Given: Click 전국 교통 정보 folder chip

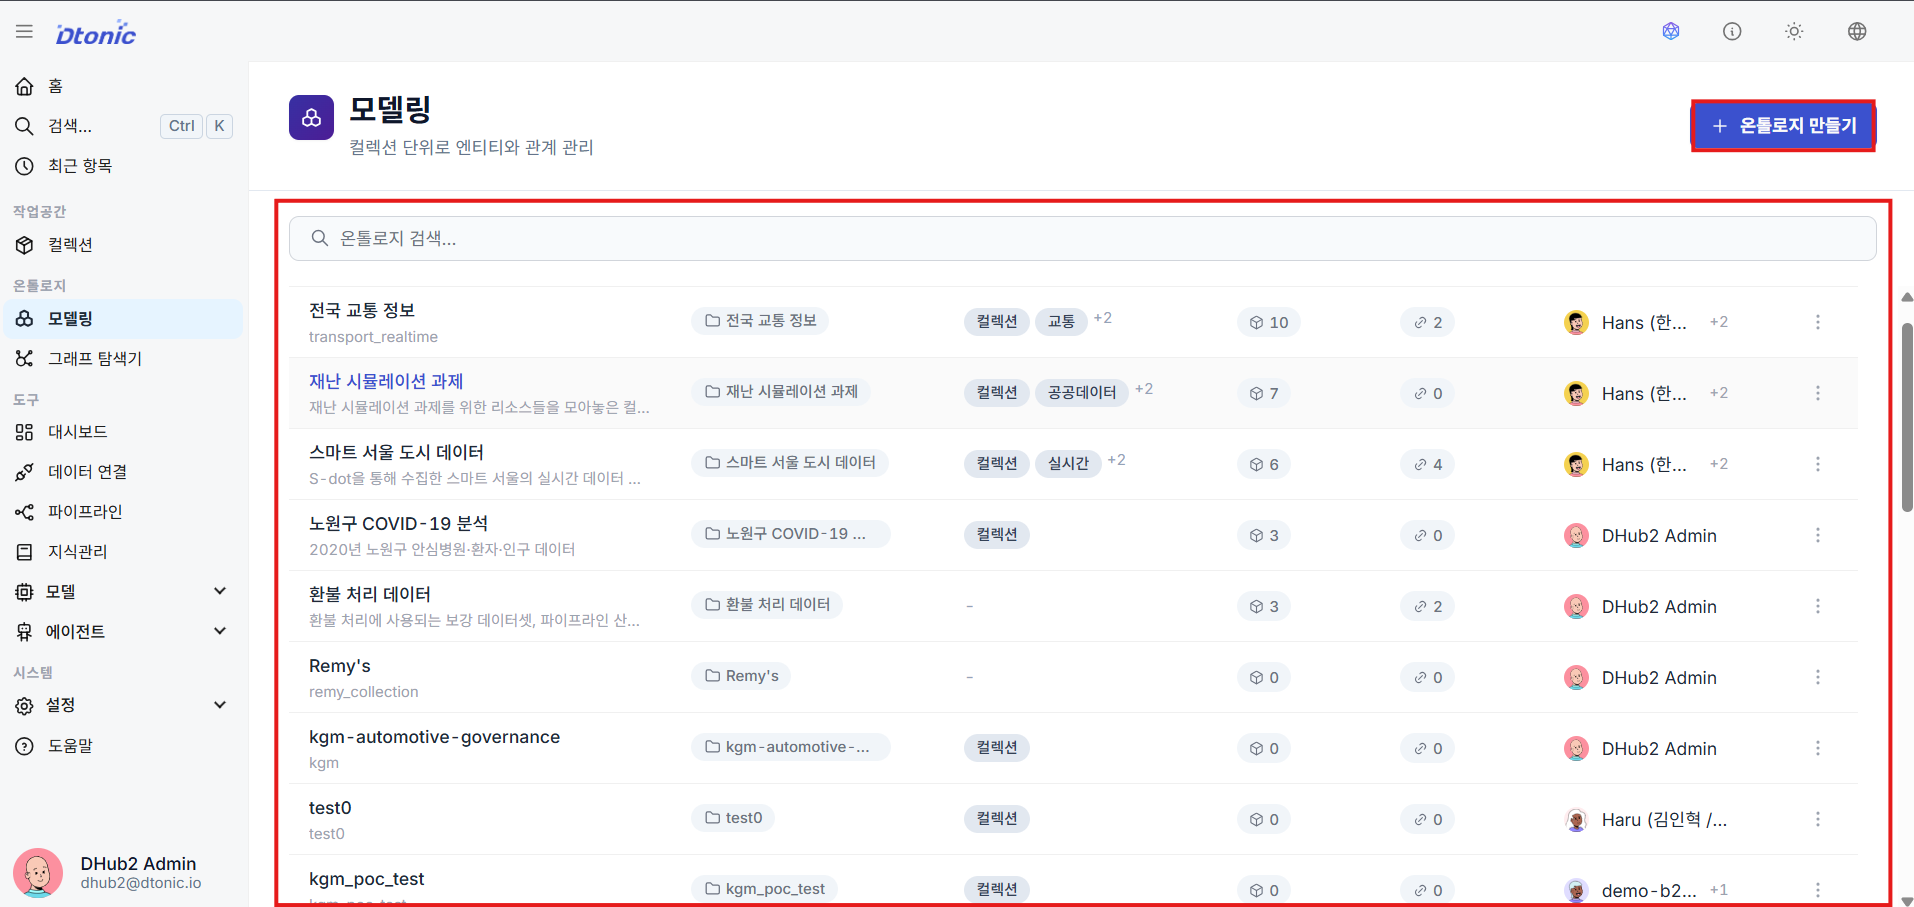Looking at the screenshot, I should [761, 321].
